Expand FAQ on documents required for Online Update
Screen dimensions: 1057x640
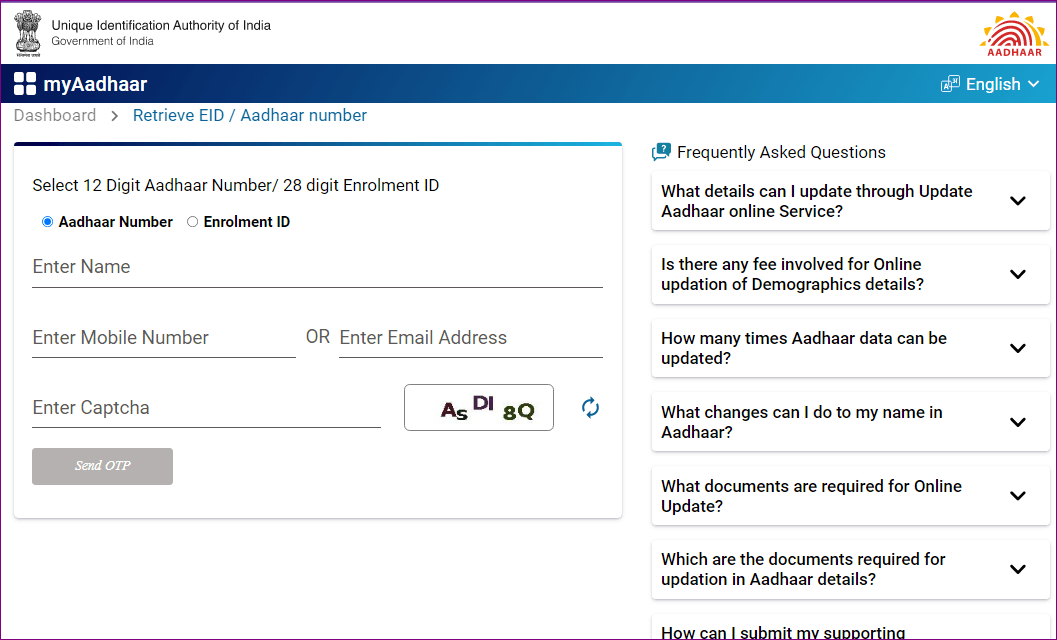coord(1017,496)
